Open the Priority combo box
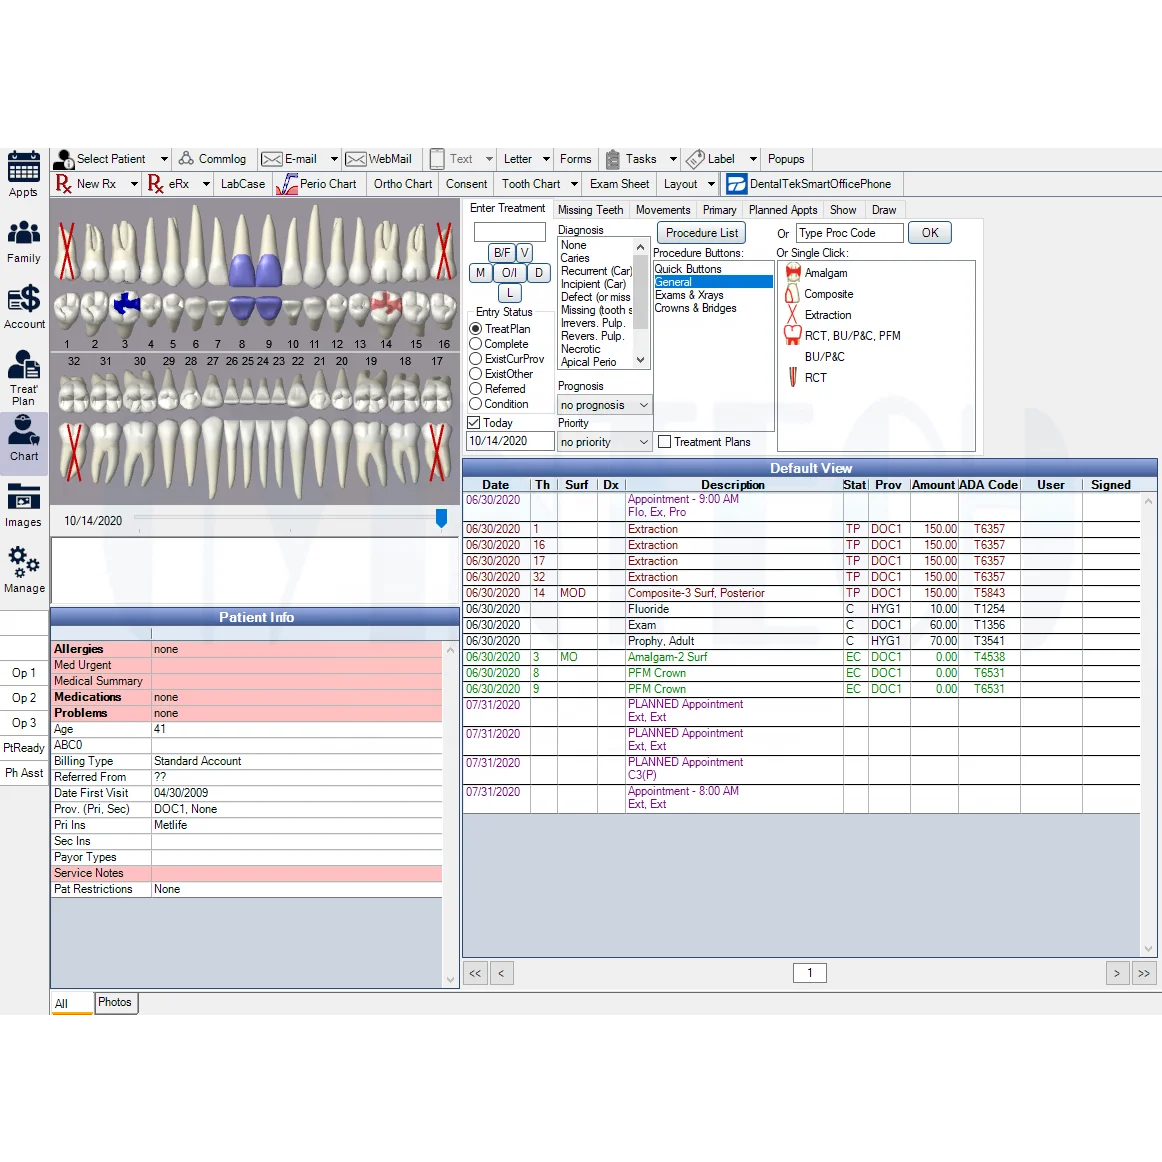 pyautogui.click(x=604, y=442)
